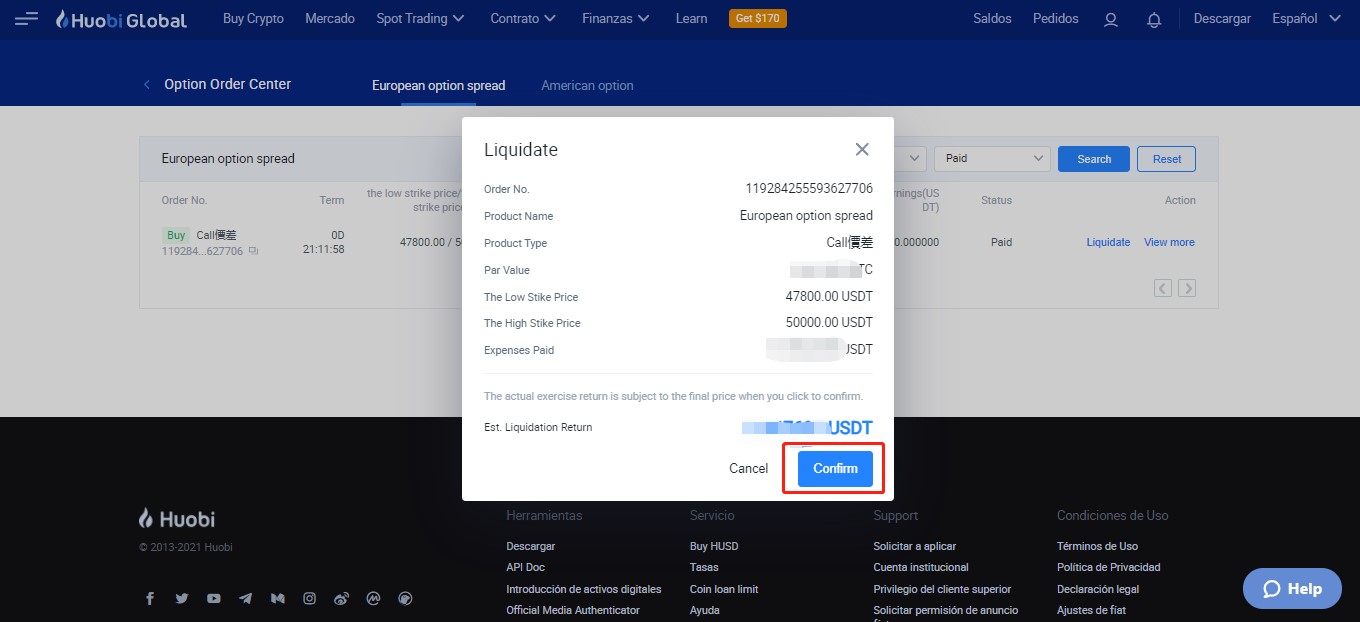Switch to the American option tab
Image resolution: width=1360 pixels, height=622 pixels.
587,86
